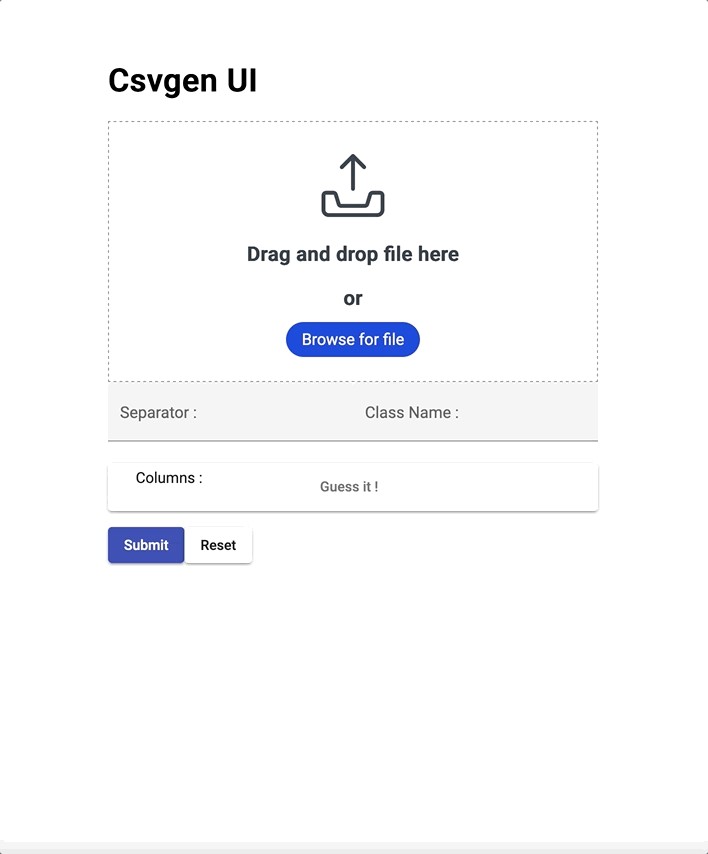Click the Drag and drop file here text
708x854 pixels.
pyautogui.click(x=352, y=254)
